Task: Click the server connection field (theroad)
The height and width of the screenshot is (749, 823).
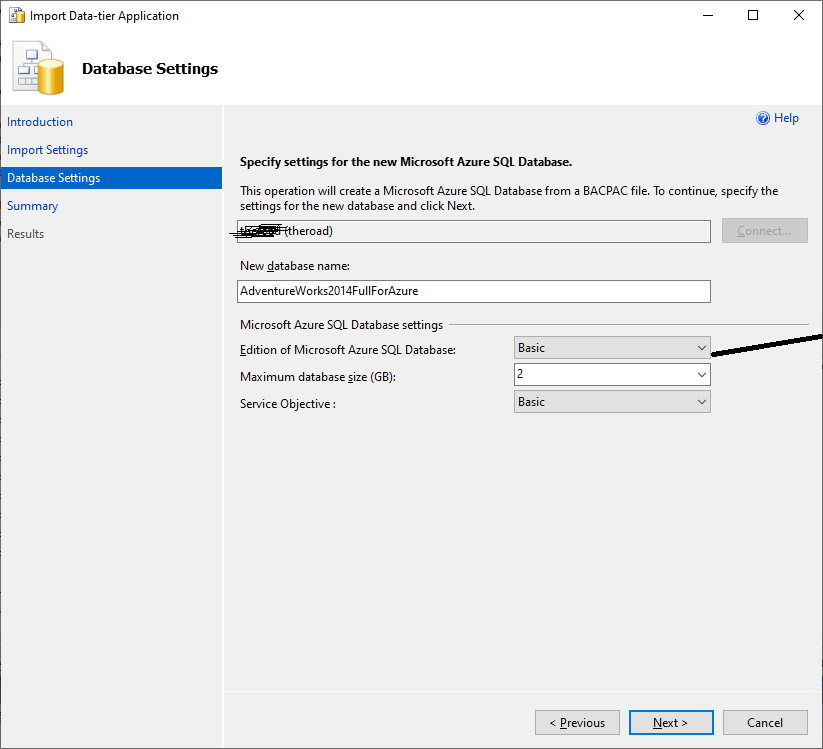Action: (474, 231)
